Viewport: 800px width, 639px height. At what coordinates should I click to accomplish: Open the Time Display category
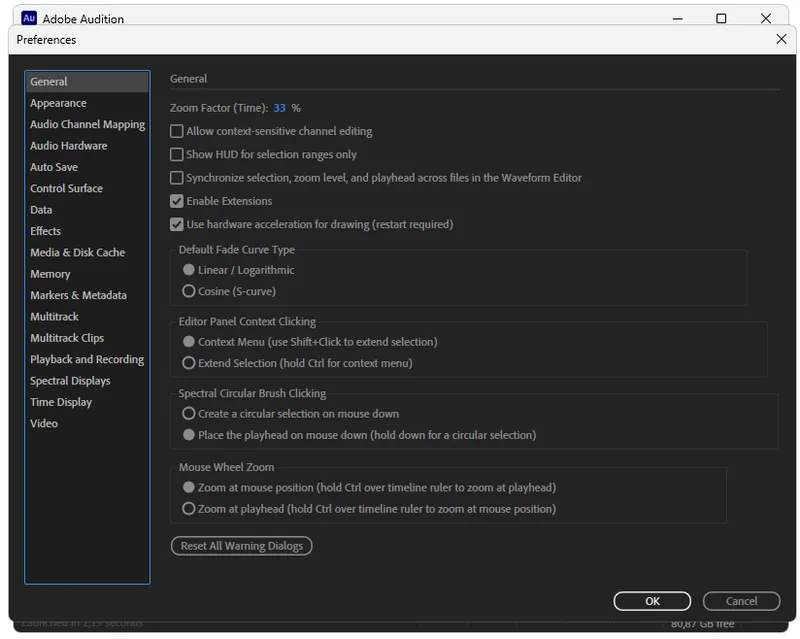pyautogui.click(x=87, y=403)
